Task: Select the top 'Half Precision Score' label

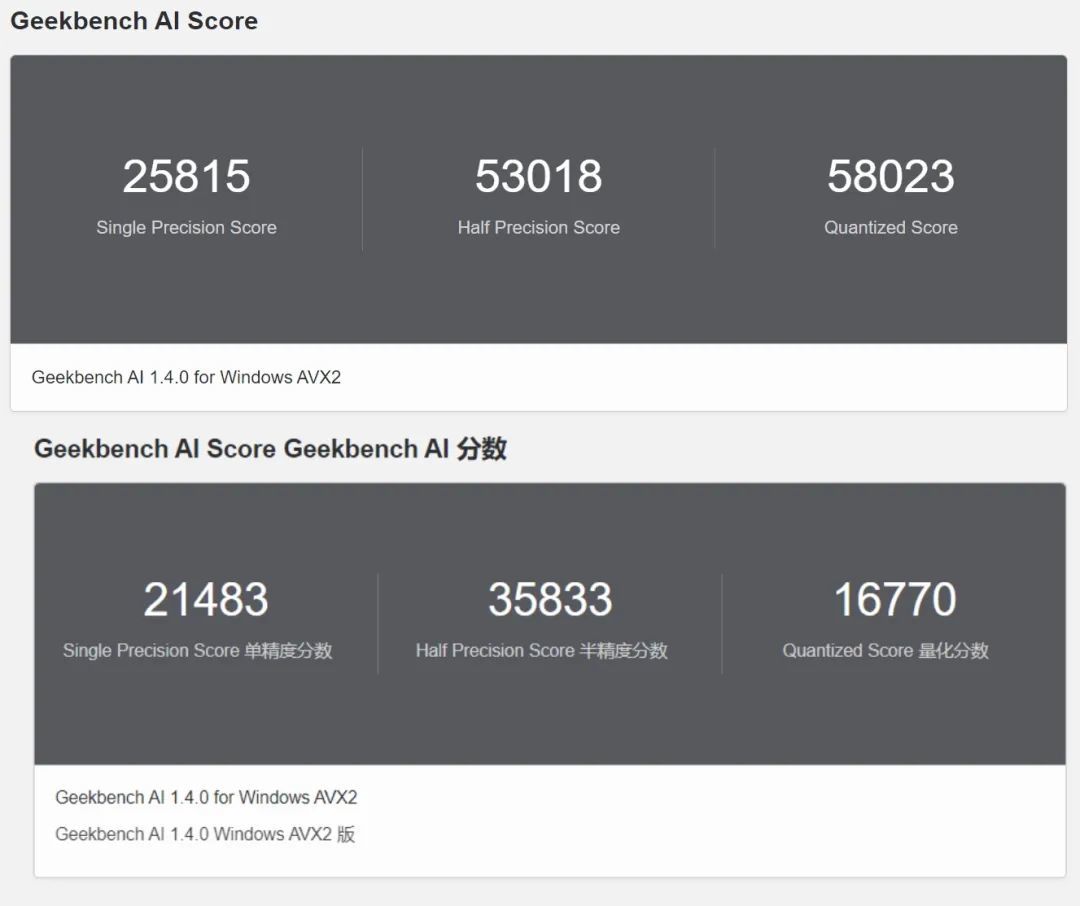Action: pyautogui.click(x=539, y=227)
